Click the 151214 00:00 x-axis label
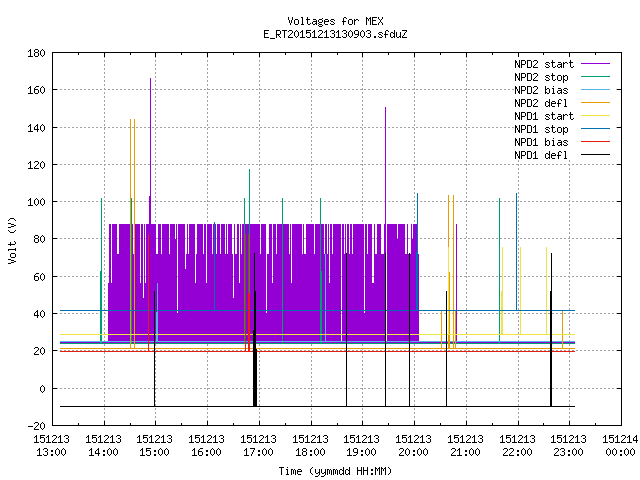The width and height of the screenshot is (640, 480). (620, 446)
